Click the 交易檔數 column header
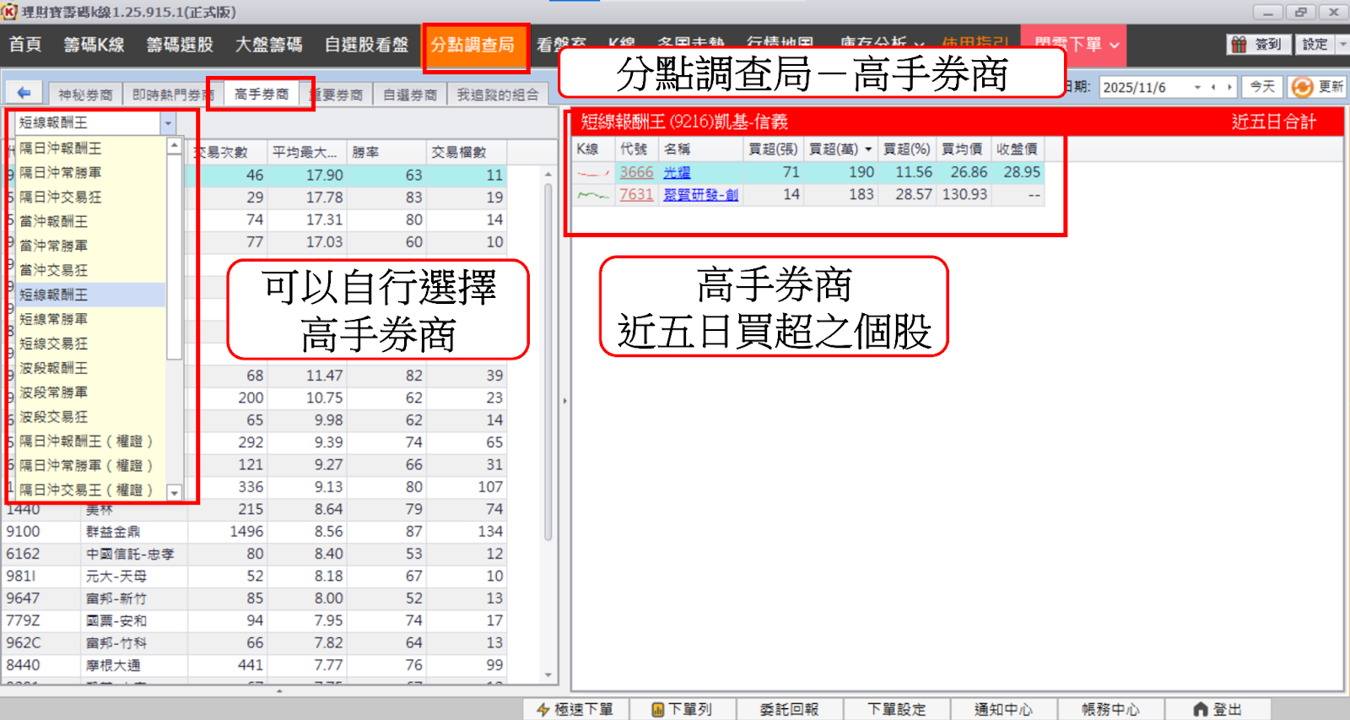 [x=466, y=153]
